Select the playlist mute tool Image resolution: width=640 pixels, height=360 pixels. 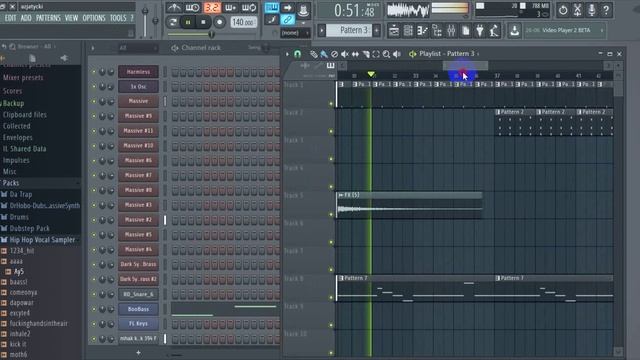click(x=345, y=54)
